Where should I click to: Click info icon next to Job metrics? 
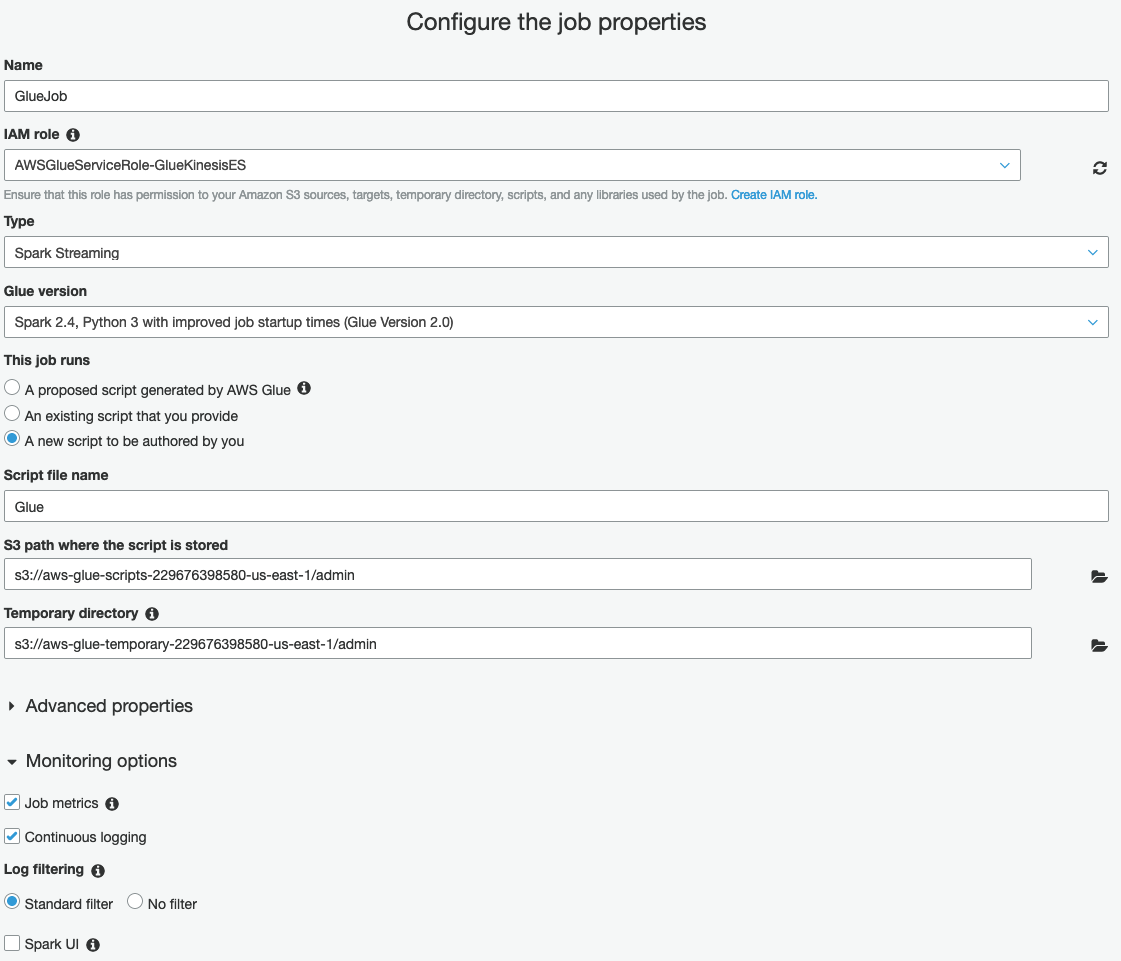(112, 804)
